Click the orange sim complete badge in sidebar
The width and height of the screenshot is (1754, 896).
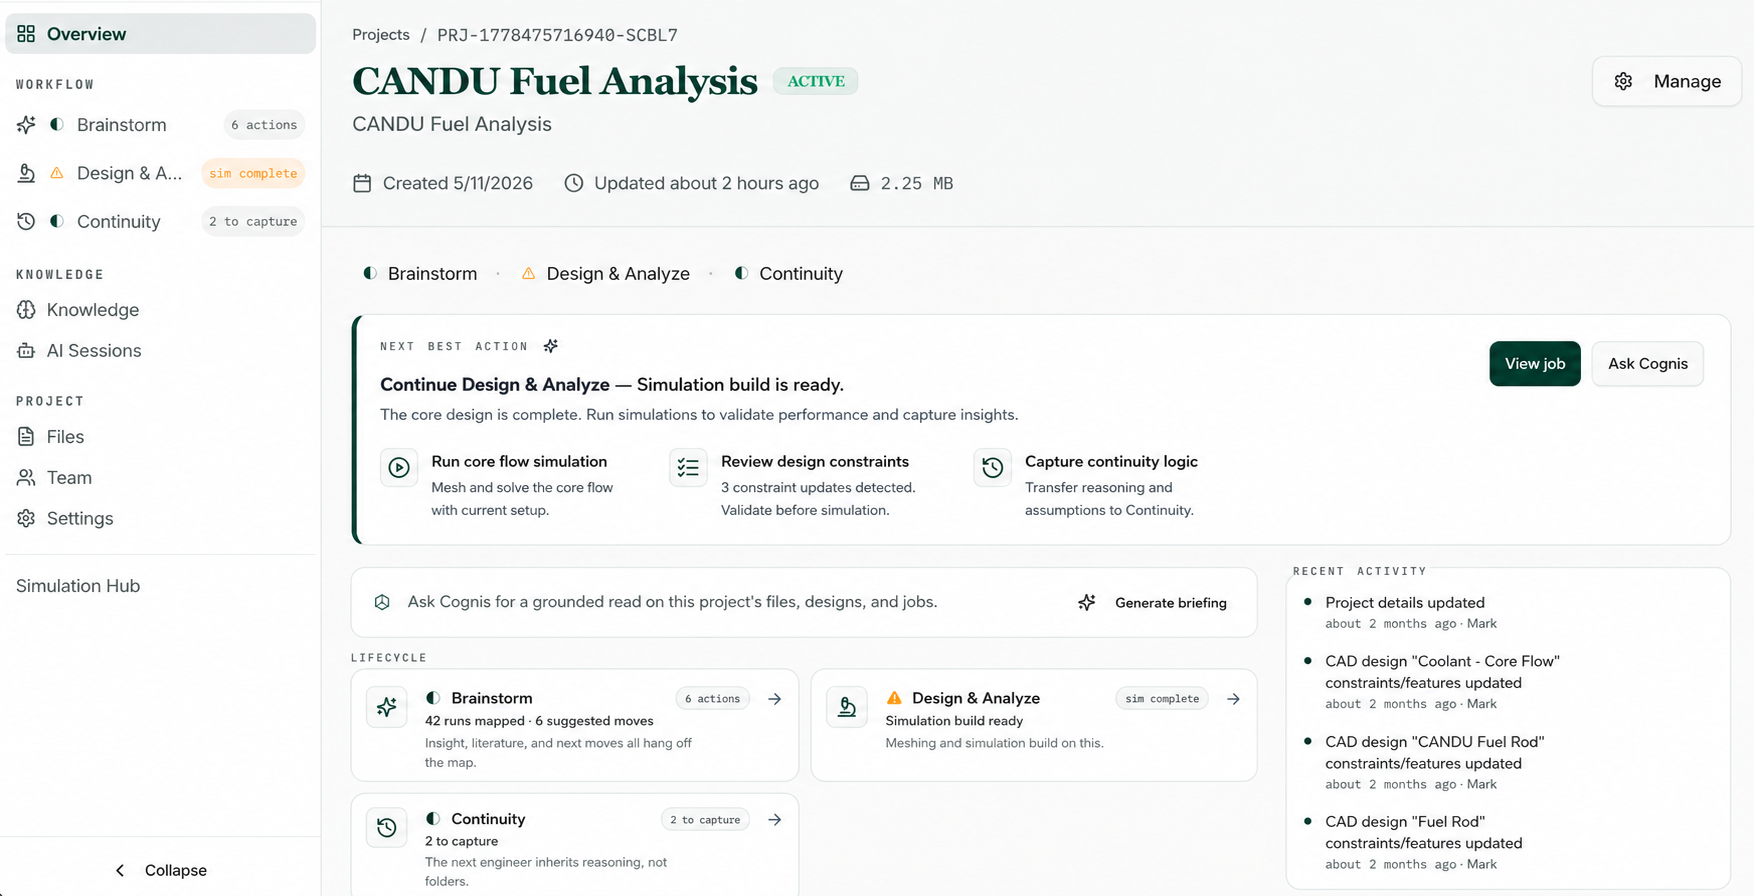[x=253, y=173]
